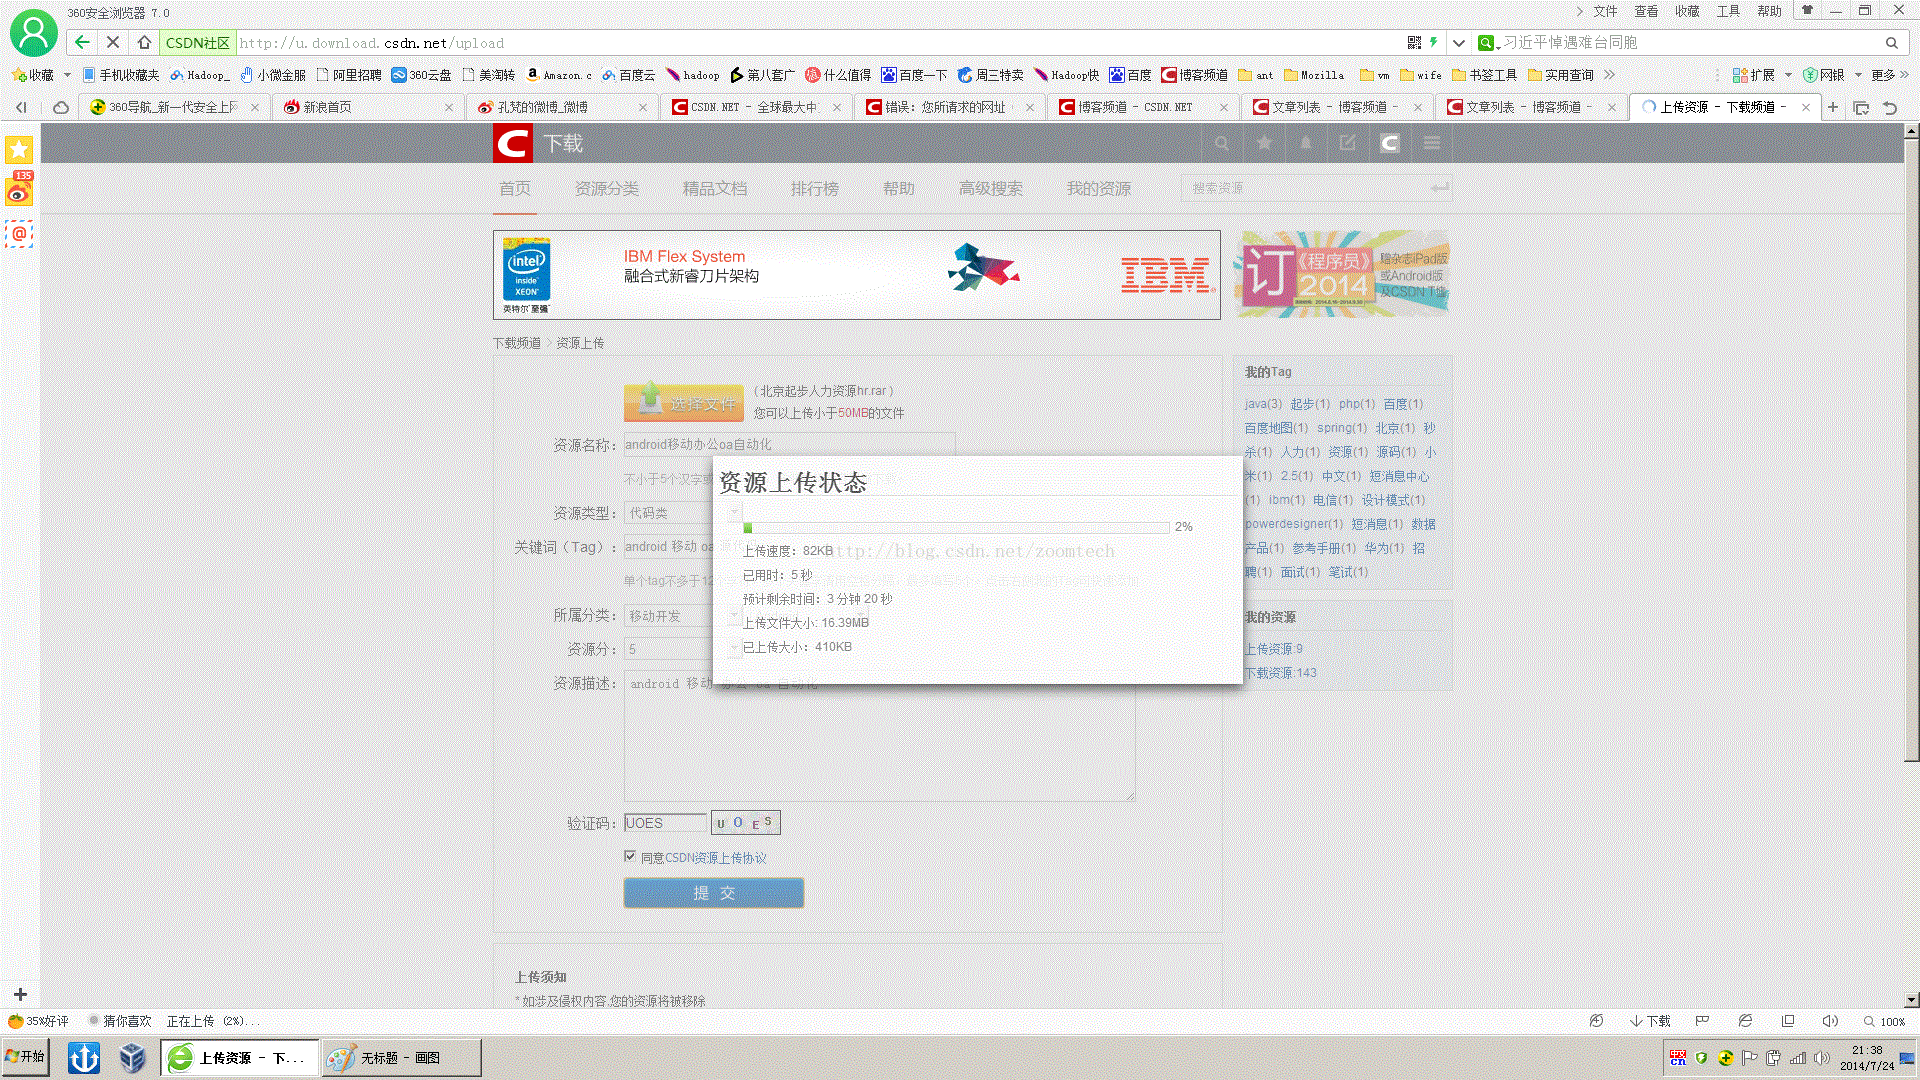Open the 查看 menu

pyautogui.click(x=1646, y=11)
